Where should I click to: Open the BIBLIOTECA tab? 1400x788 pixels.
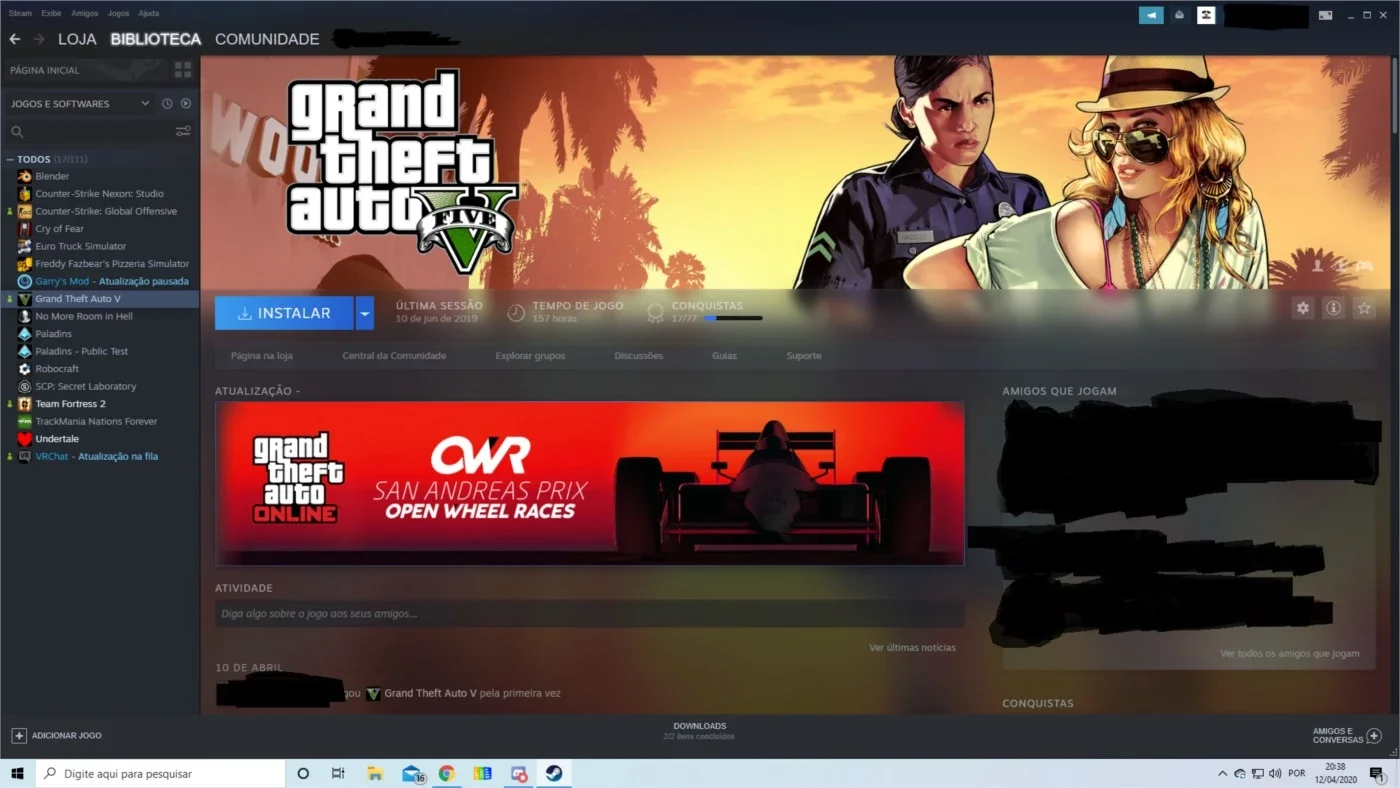click(156, 39)
